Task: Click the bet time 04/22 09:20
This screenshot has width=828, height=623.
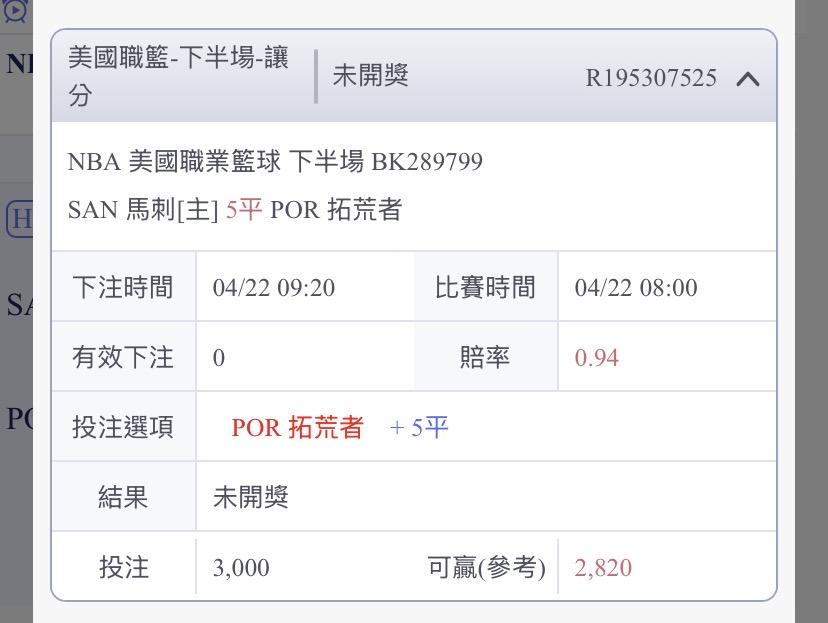Action: click(x=273, y=288)
